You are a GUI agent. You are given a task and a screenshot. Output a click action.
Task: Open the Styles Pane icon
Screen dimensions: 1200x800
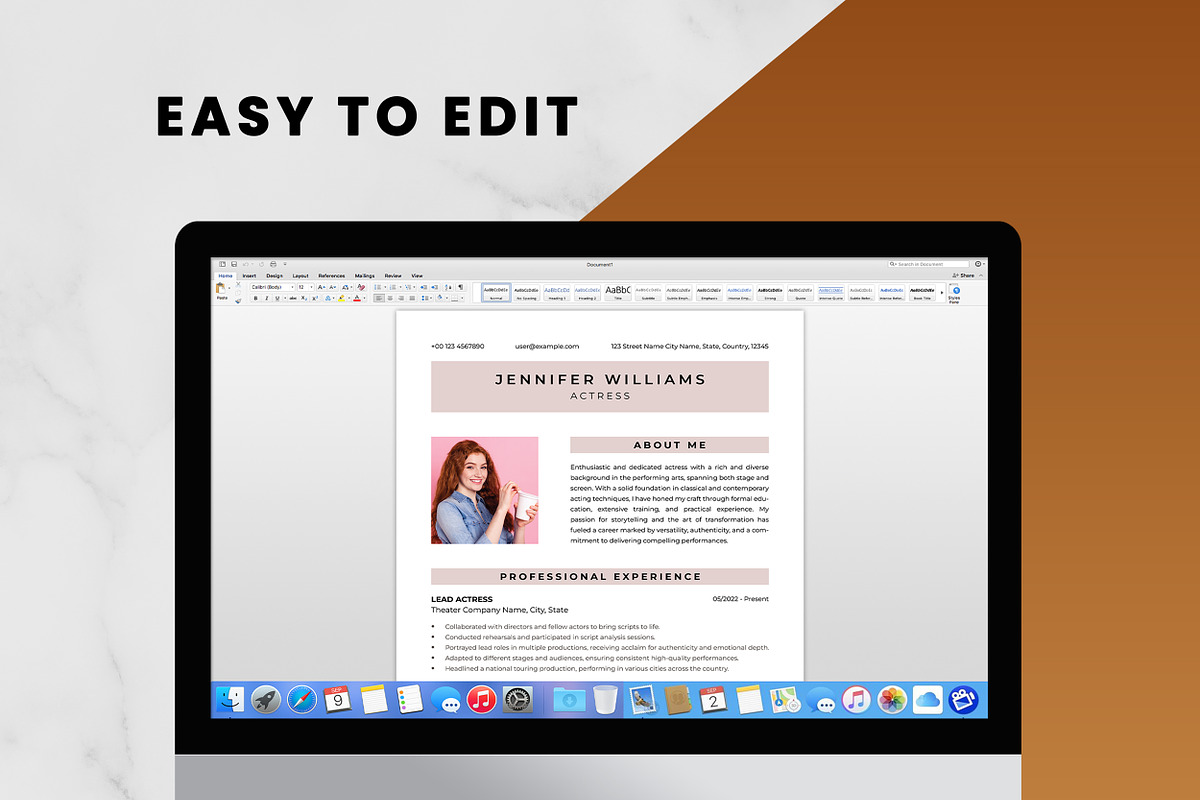[955, 292]
